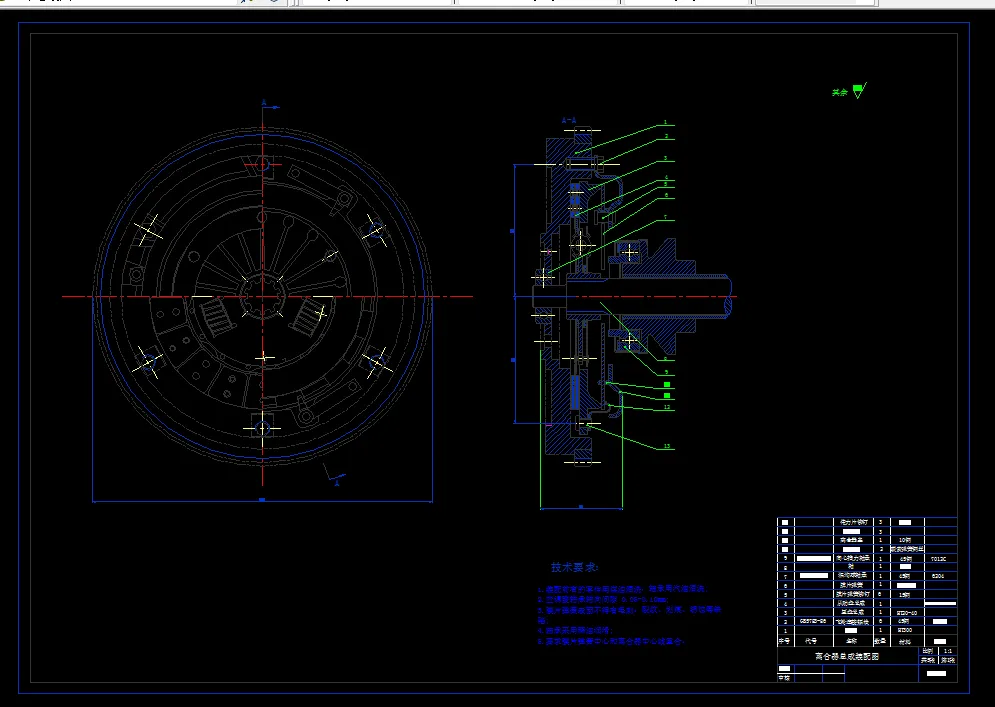Click leader callout number 12 on section view
The width and height of the screenshot is (995, 707).
click(667, 407)
